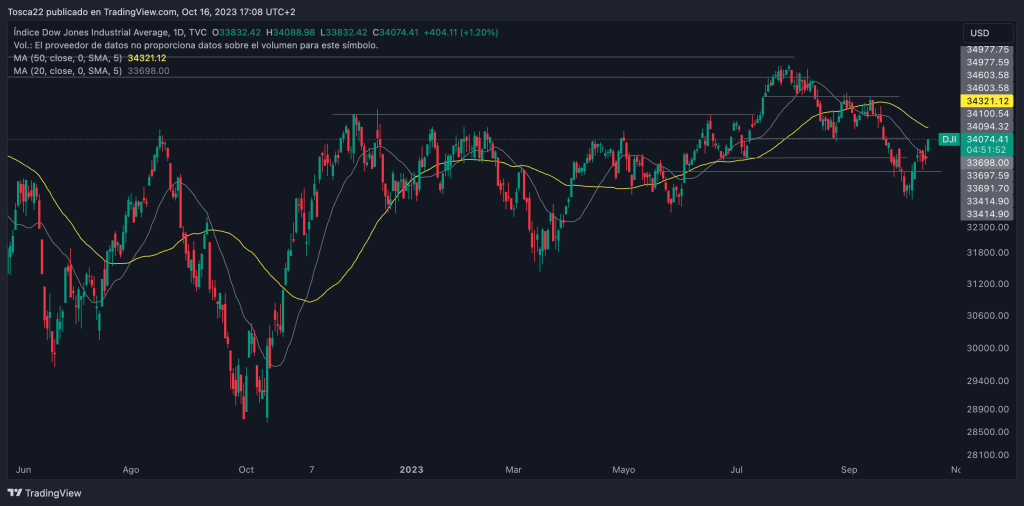Select the MA 20 indicator legend text
The image size is (1024, 506).
pyautogui.click(x=68, y=71)
